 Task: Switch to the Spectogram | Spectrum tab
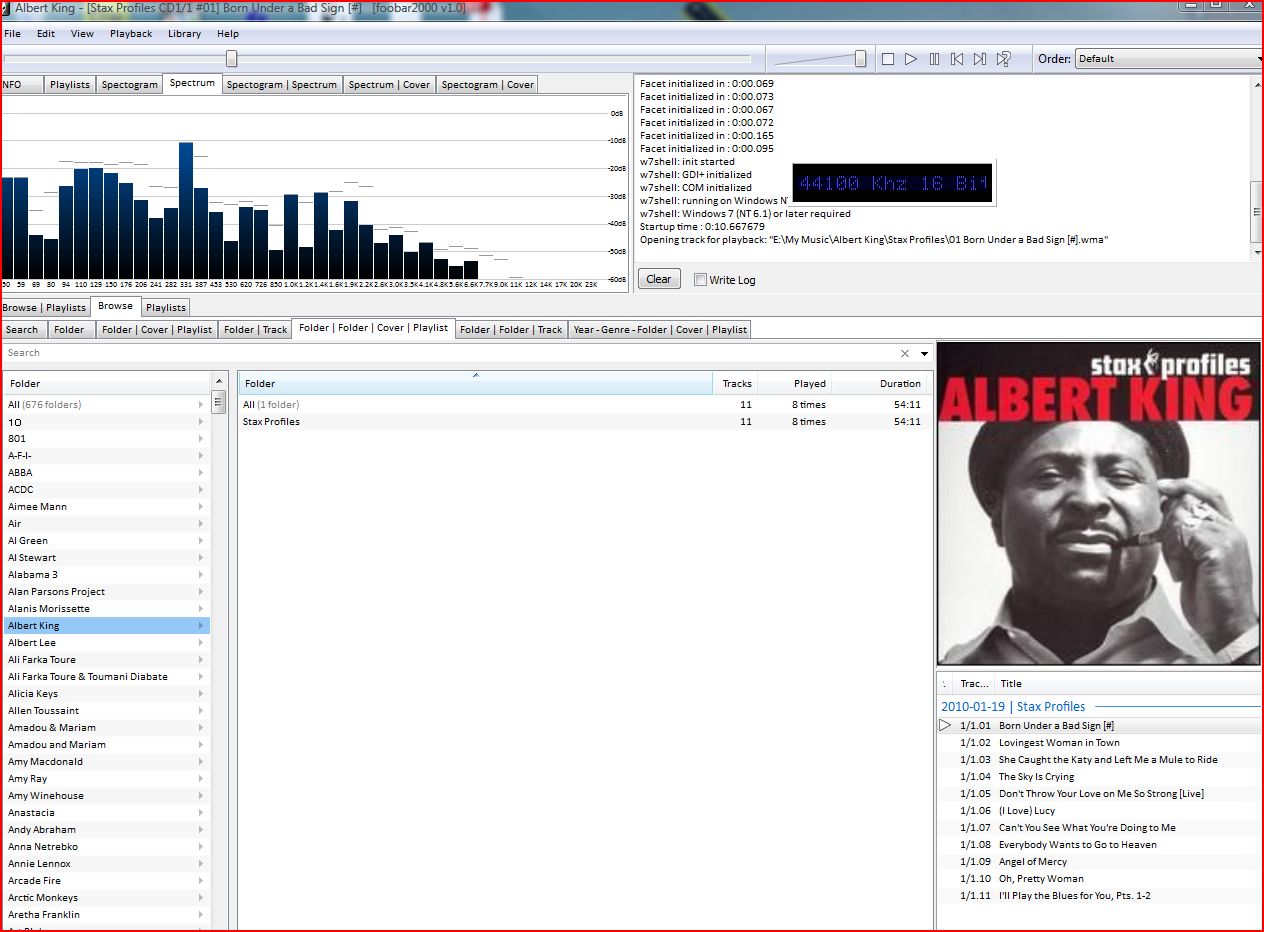click(x=282, y=85)
